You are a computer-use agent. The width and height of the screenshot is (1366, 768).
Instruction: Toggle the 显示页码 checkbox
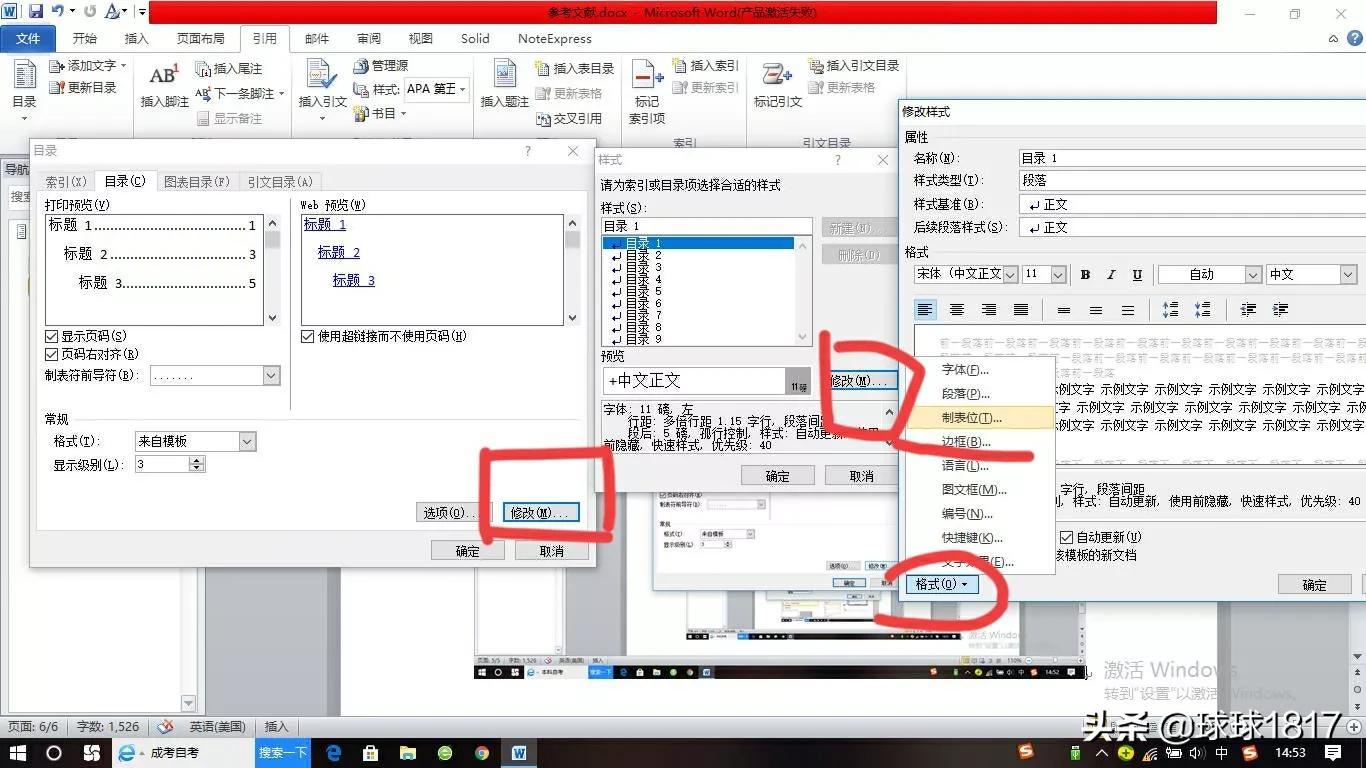click(52, 337)
